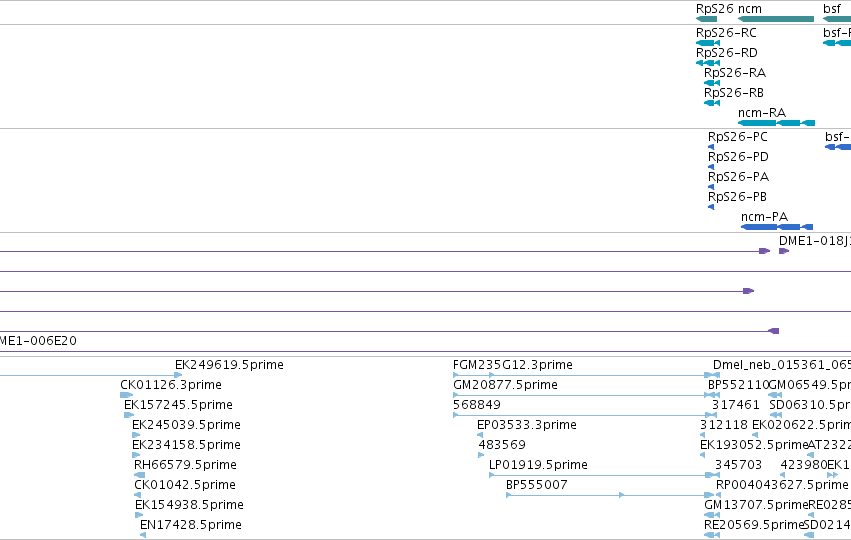Select the RpS26 gene label
The width and height of the screenshot is (851, 540).
714,9
